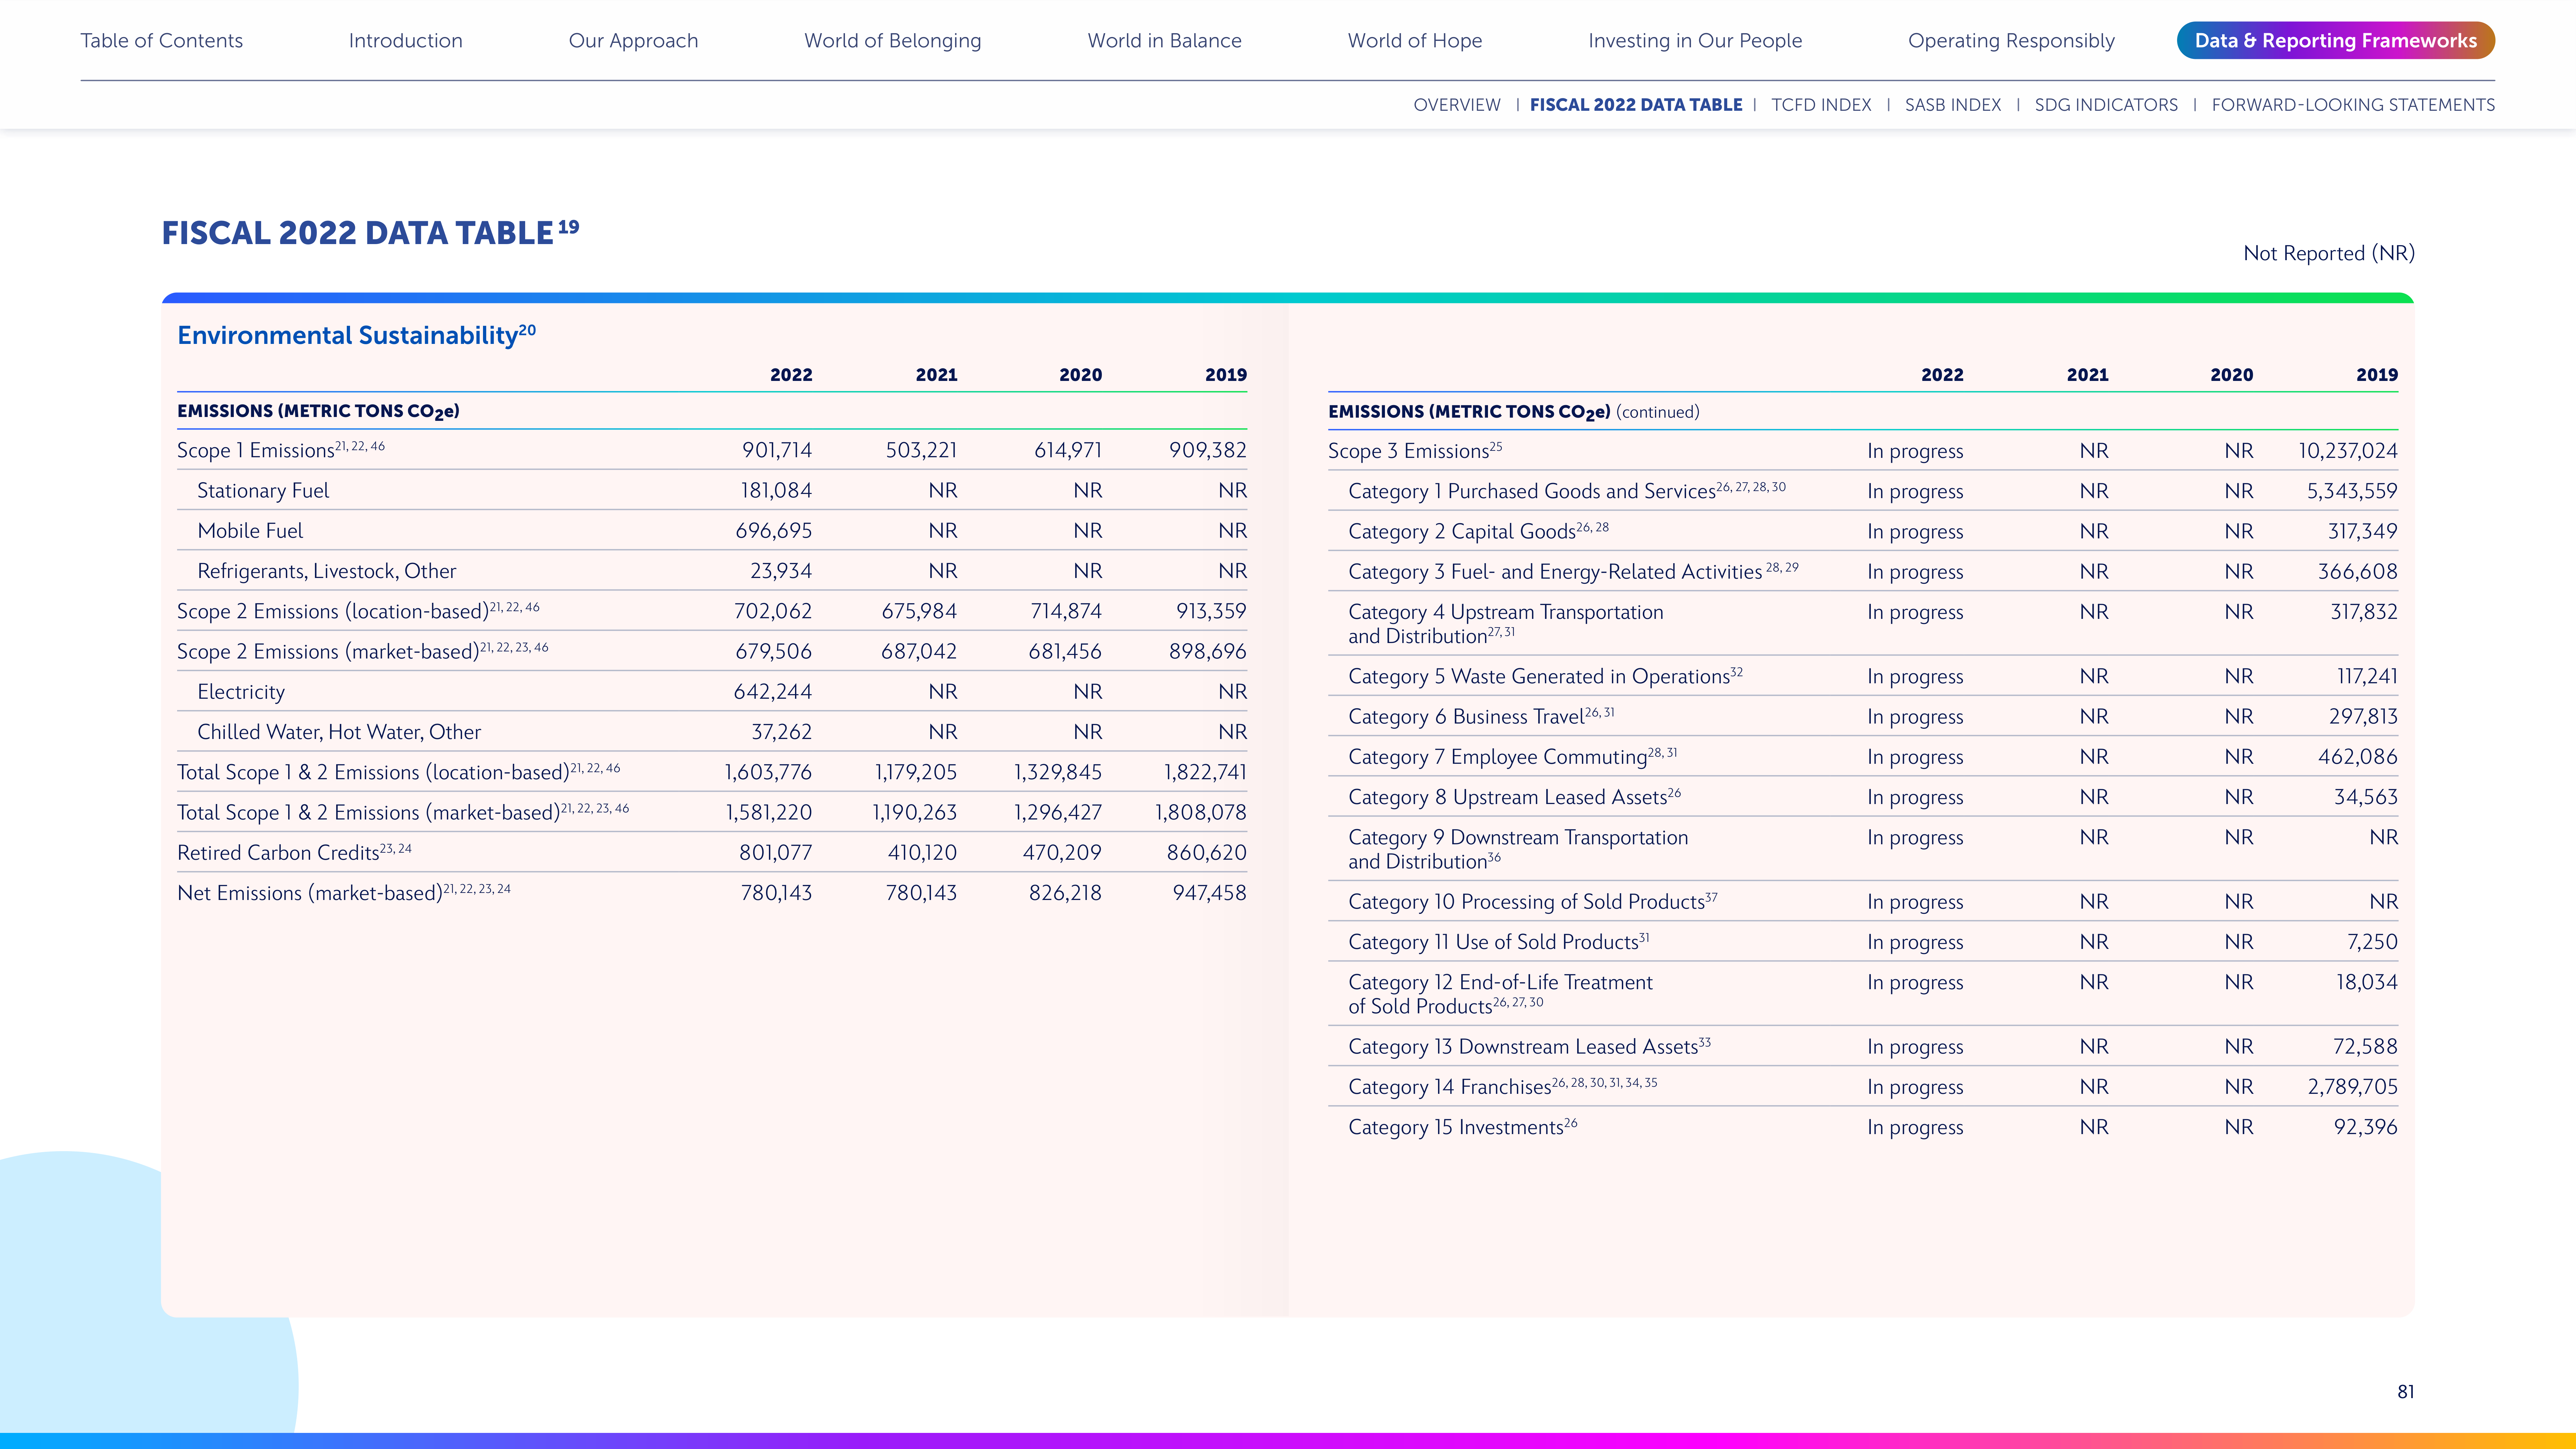This screenshot has height=1449, width=2576.
Task: Select Category 7 Employee Commuting label
Action: pos(1513,757)
